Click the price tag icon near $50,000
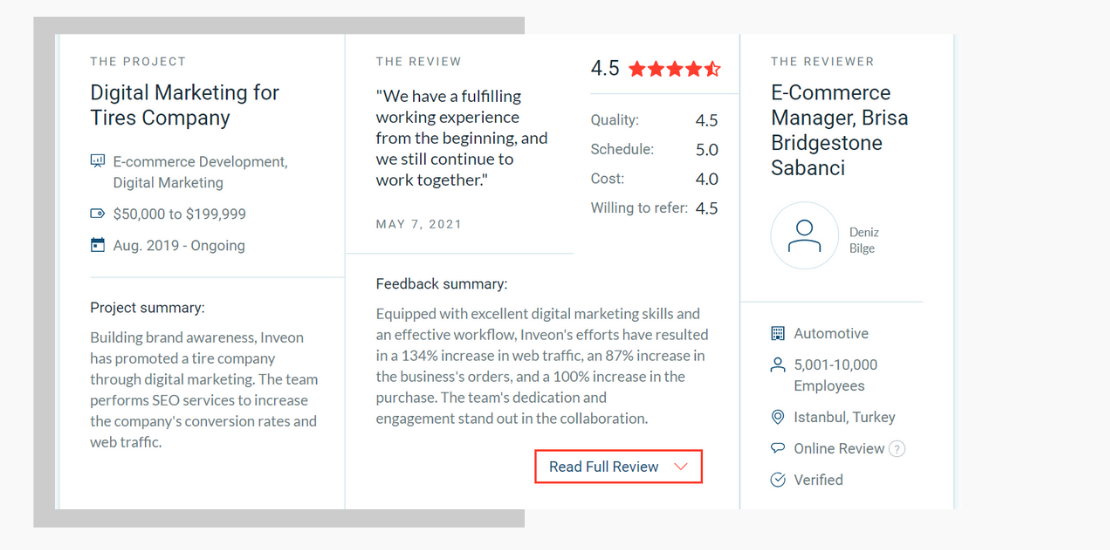 tap(98, 213)
